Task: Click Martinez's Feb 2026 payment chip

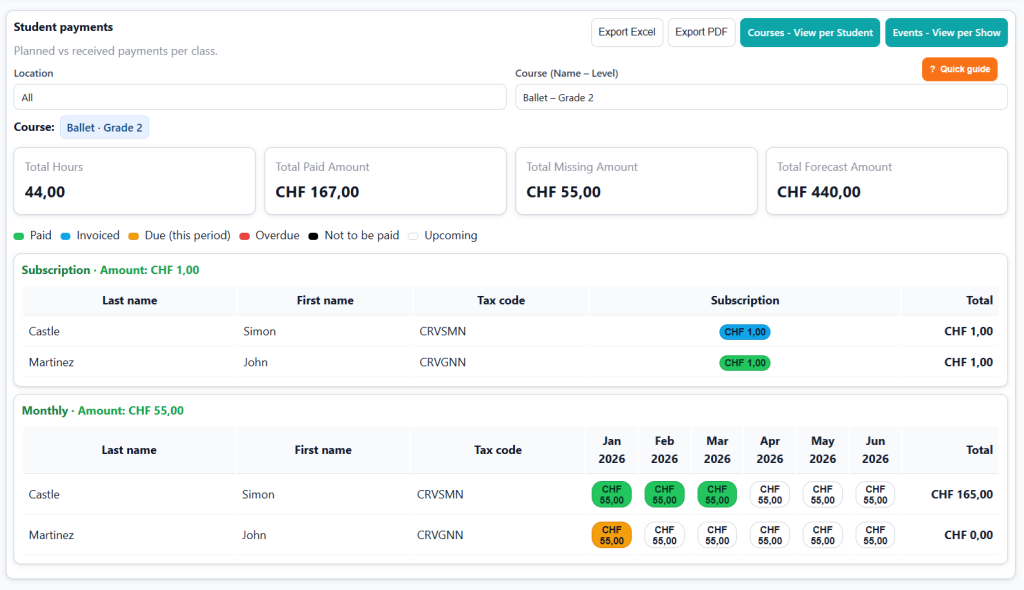Action: click(x=664, y=535)
